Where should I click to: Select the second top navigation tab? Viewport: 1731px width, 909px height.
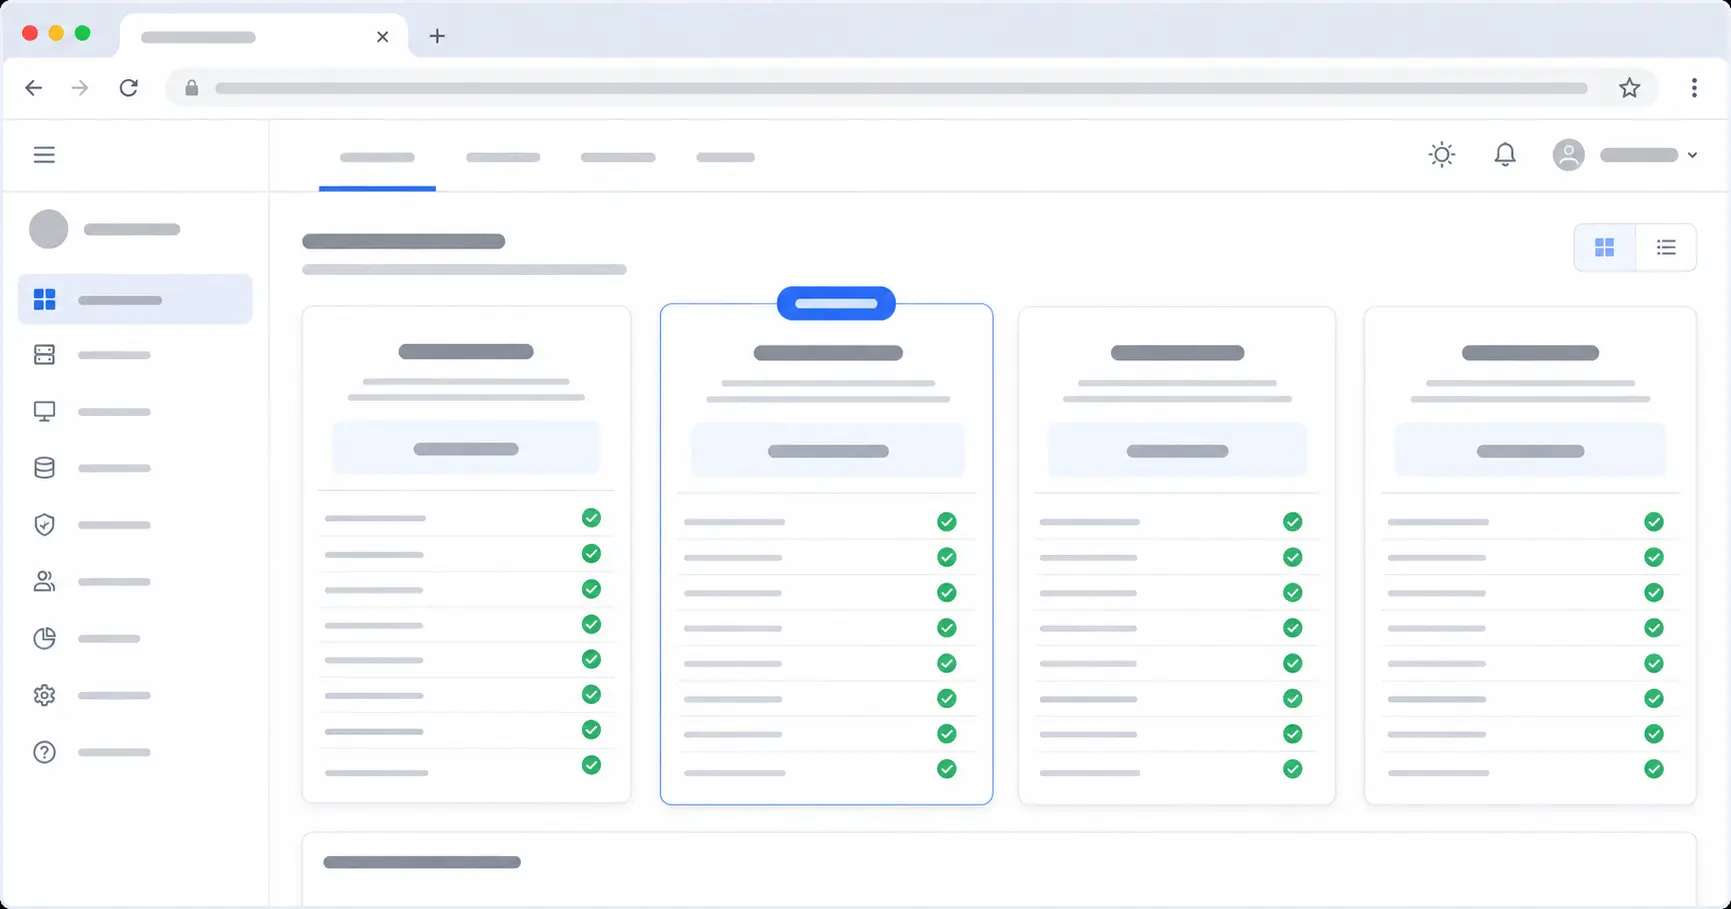pos(503,157)
